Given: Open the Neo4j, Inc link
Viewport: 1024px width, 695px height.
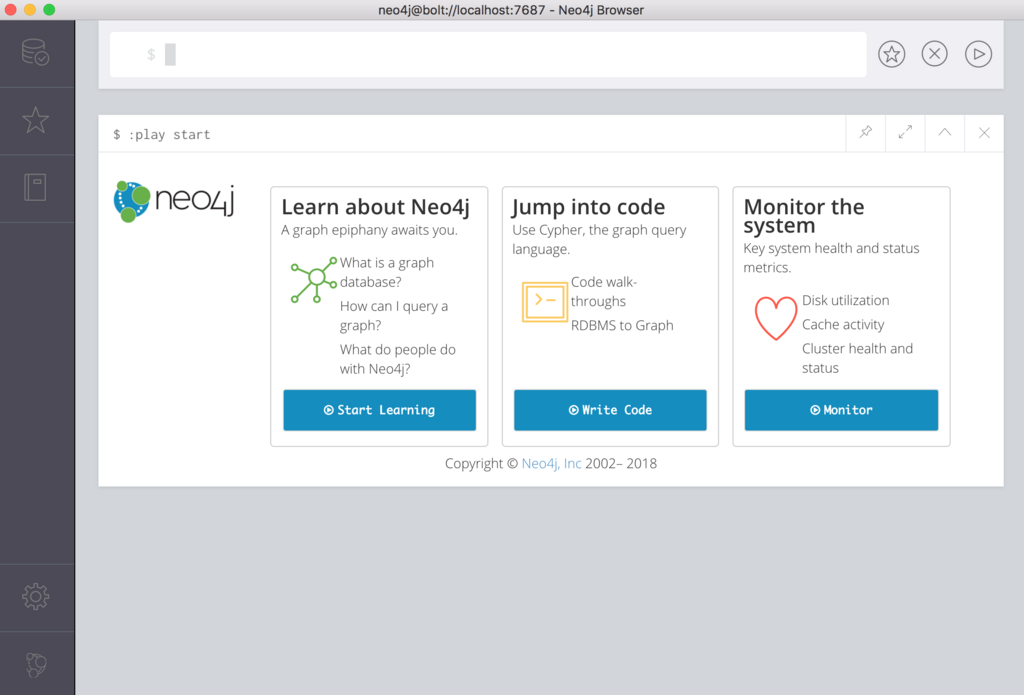Looking at the screenshot, I should (551, 464).
